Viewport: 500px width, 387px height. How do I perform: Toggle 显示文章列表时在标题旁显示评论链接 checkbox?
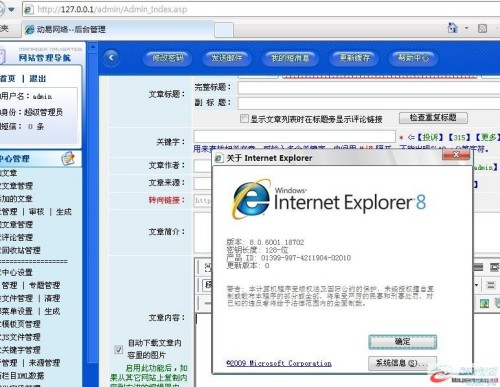[244, 119]
